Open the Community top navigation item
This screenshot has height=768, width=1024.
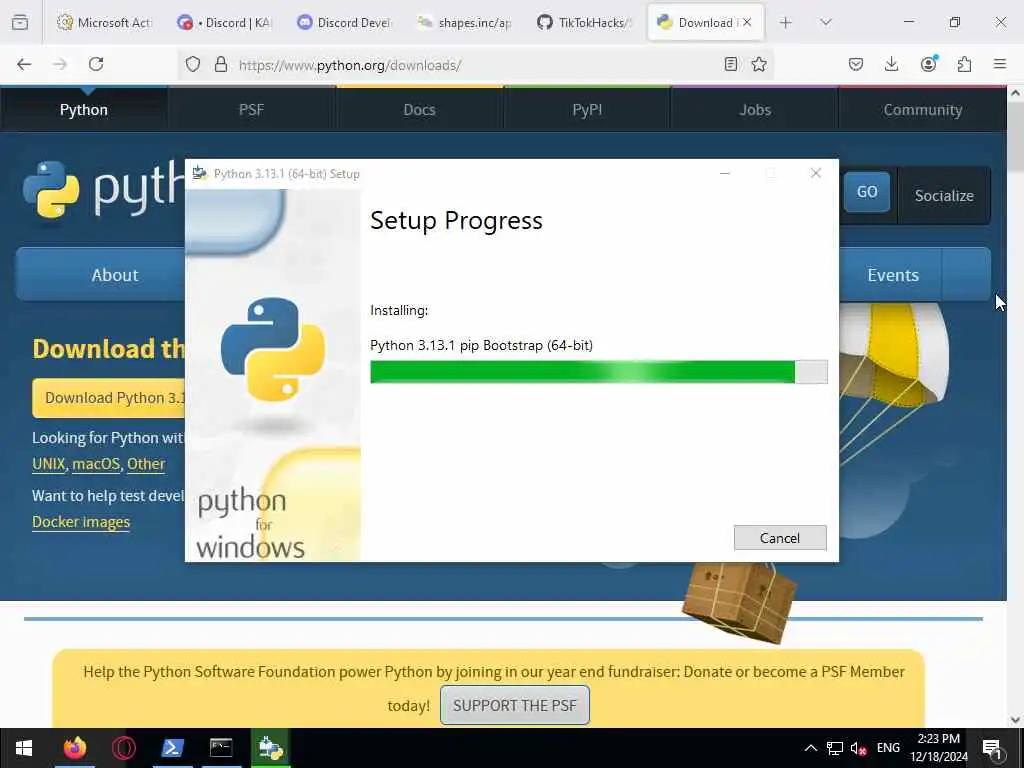click(x=923, y=110)
